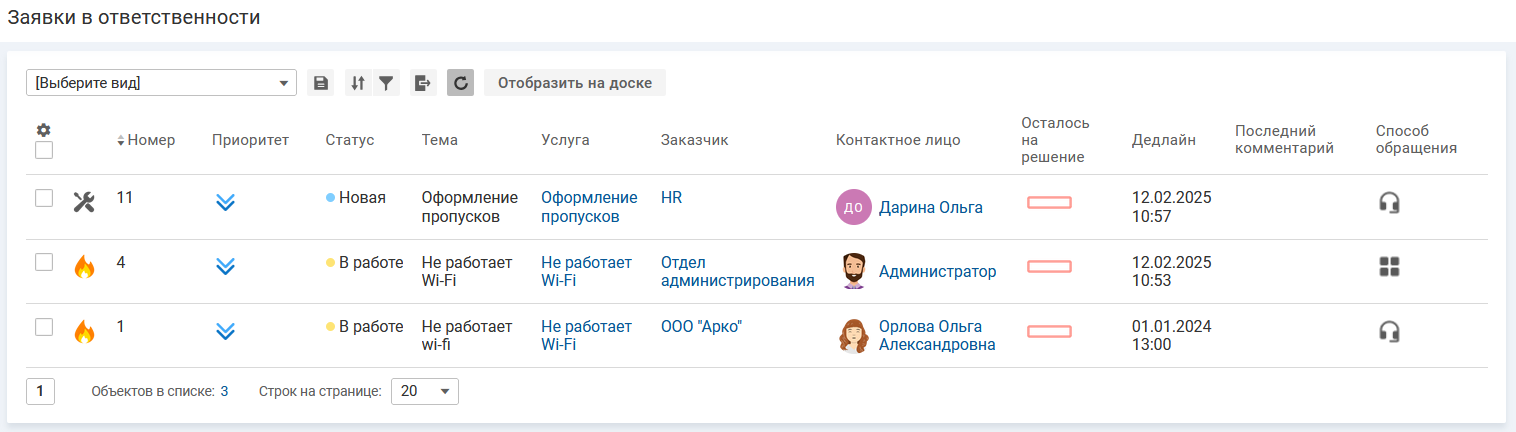Viewport: 1516px width, 432px height.
Task: Click the save view floppy disk icon
Action: 321,83
